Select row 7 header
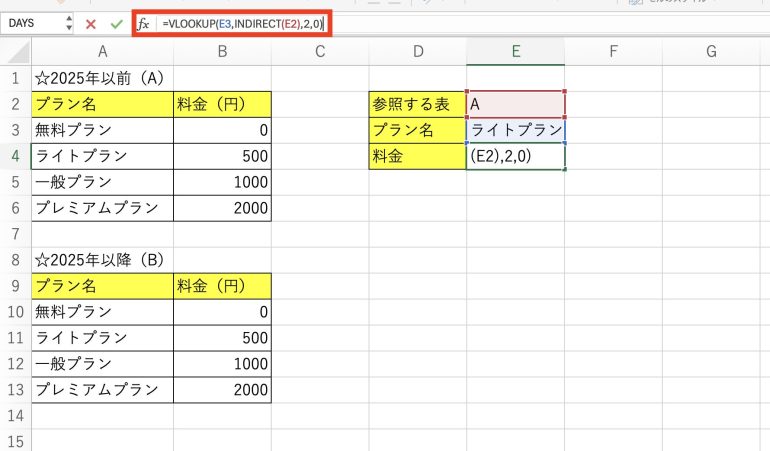The height and width of the screenshot is (451, 770). click(16, 234)
